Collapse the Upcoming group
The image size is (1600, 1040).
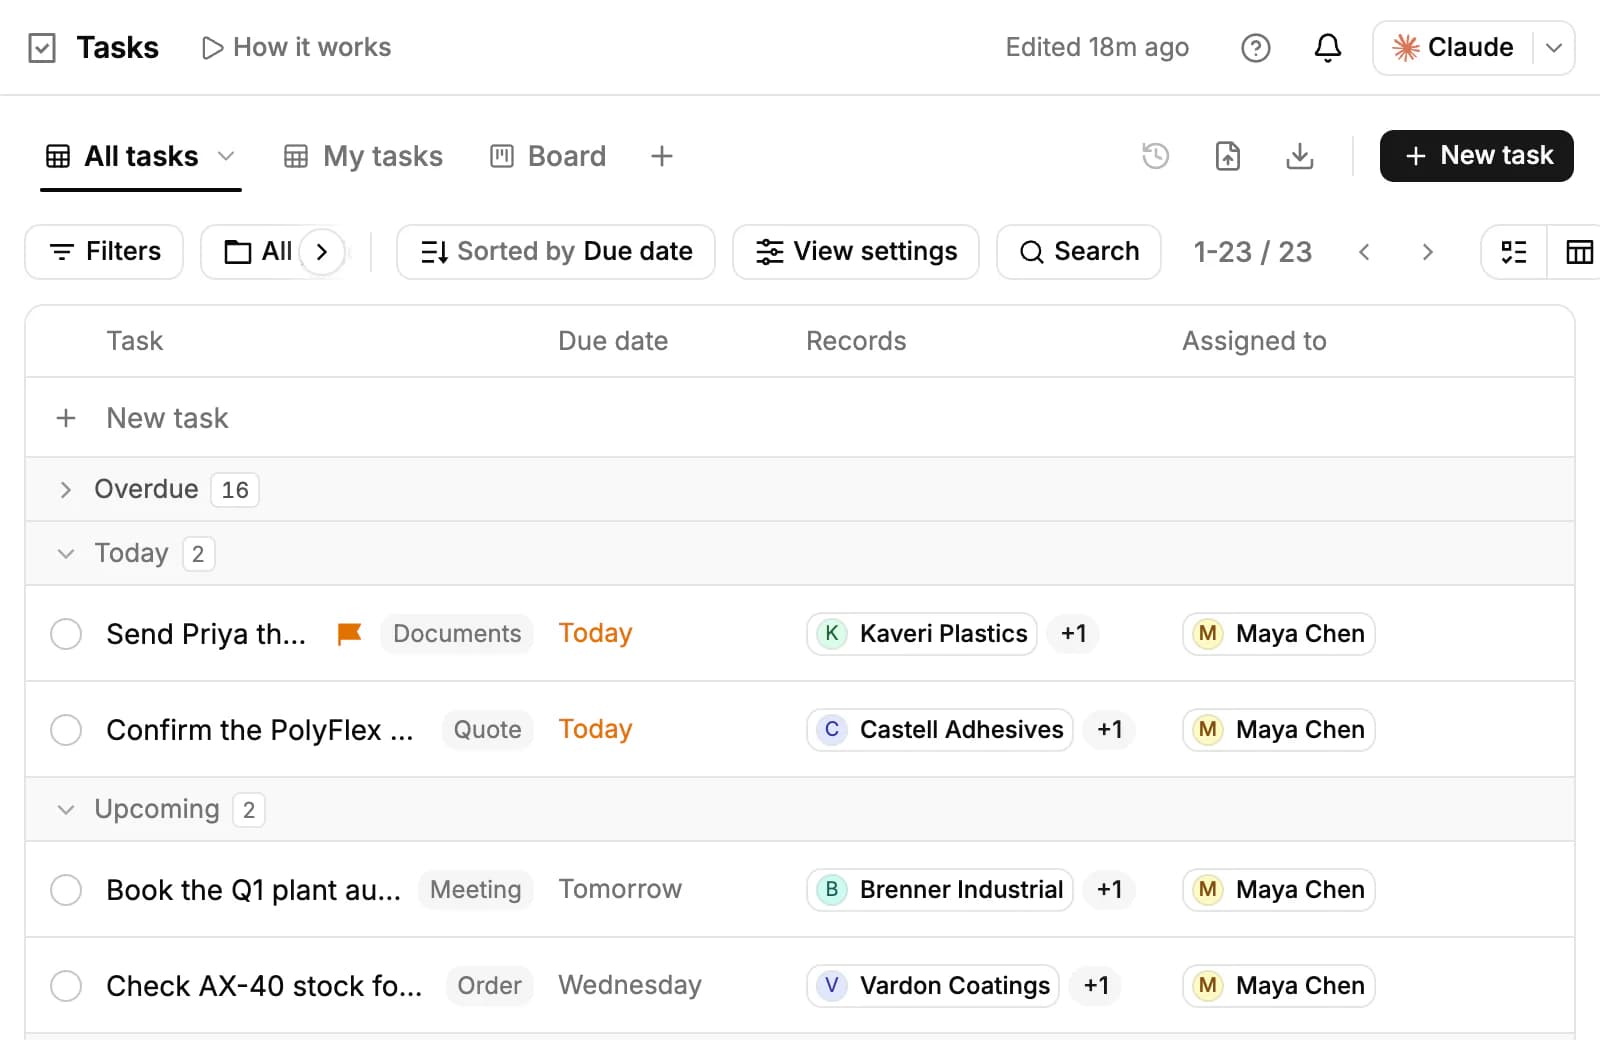point(66,810)
